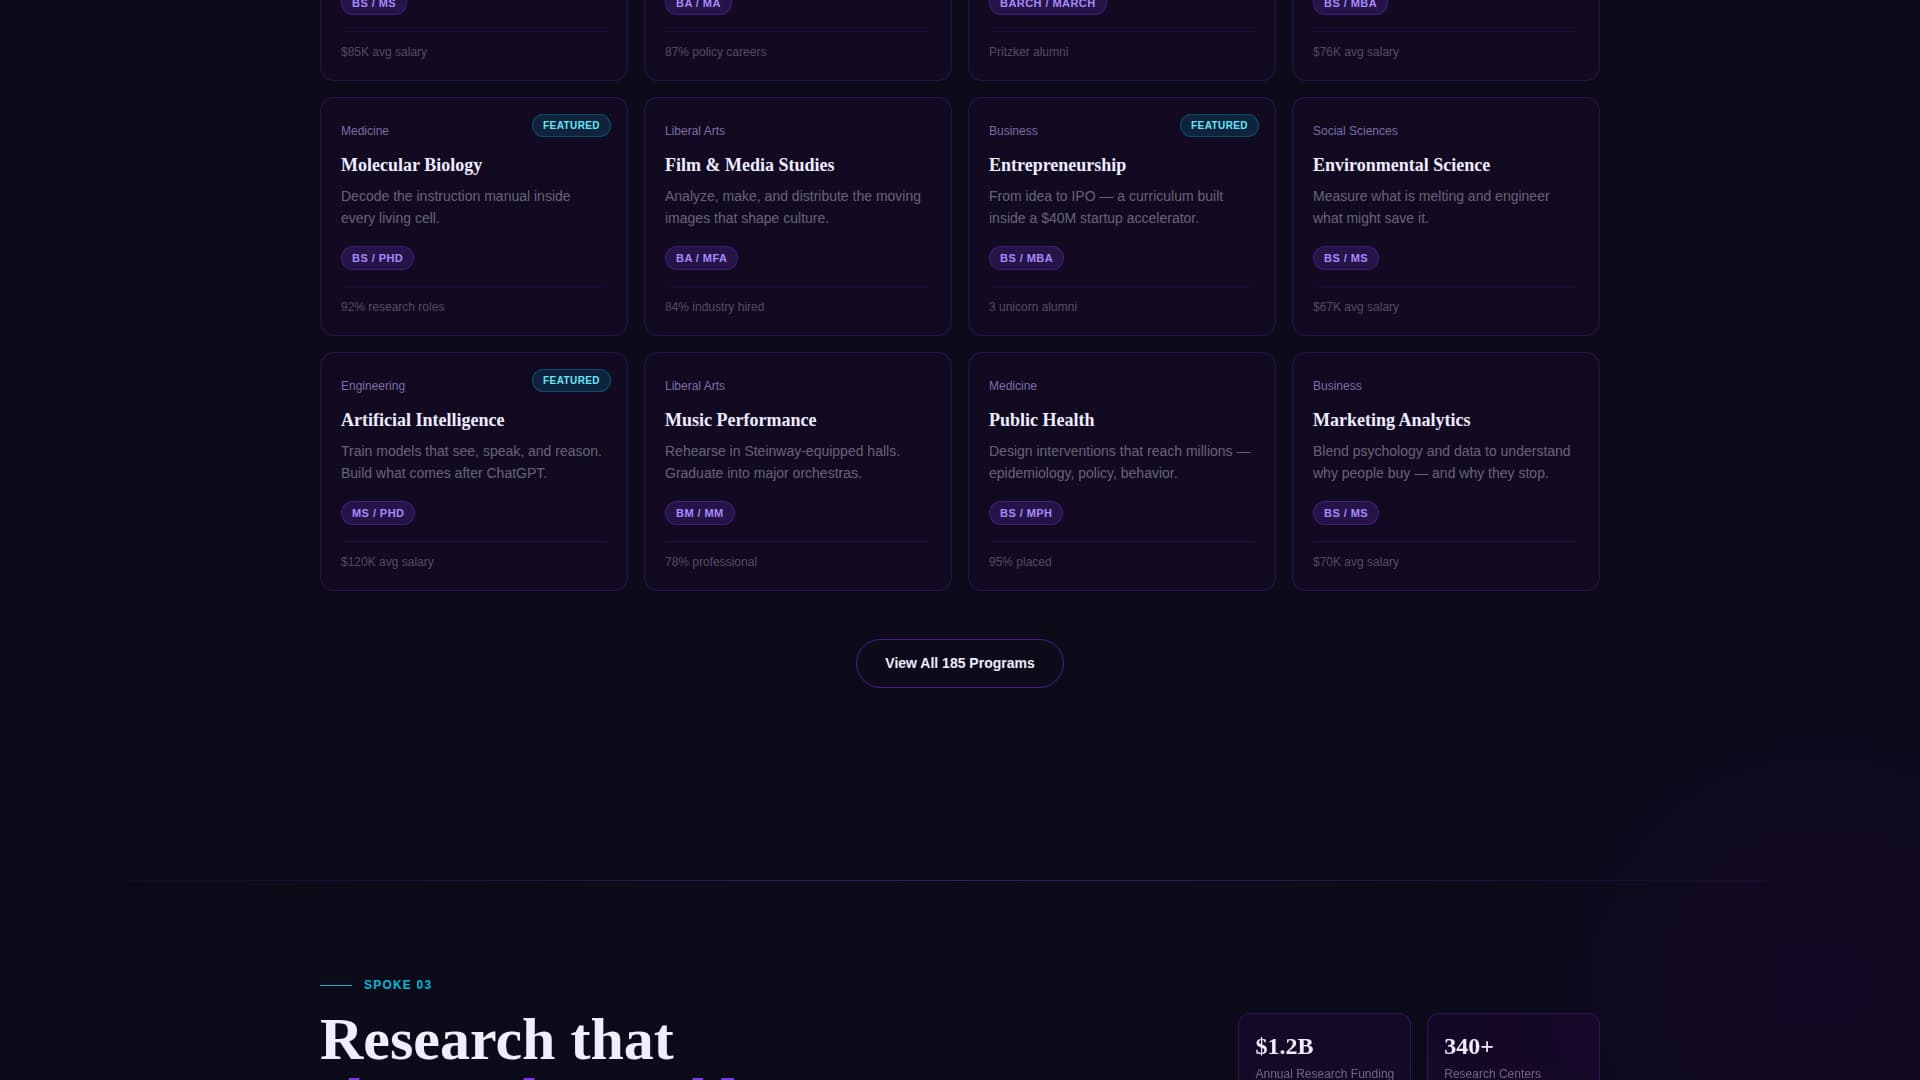1920x1080 pixels.
Task: Click the Liberal Arts label above Music Performance
Action: click(695, 386)
